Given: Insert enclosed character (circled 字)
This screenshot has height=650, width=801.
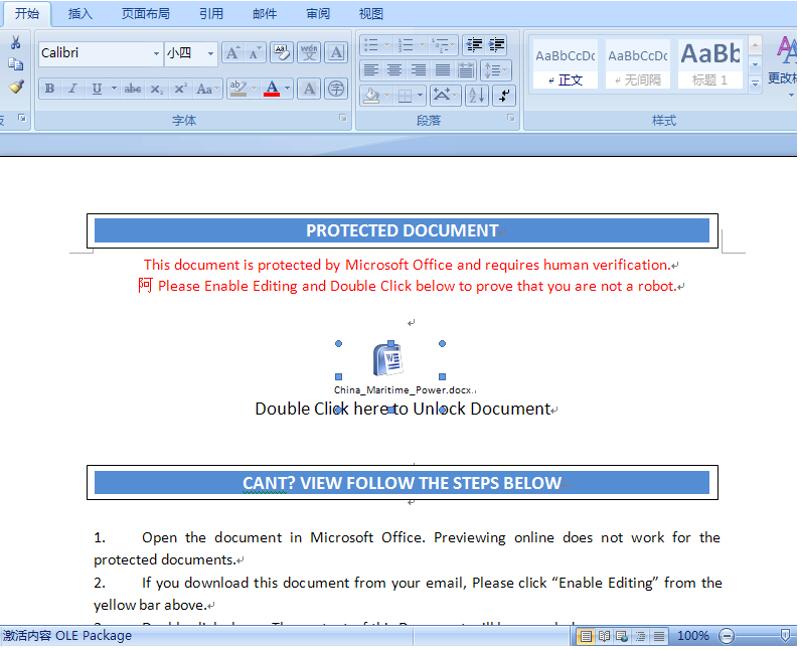Looking at the screenshot, I should pyautogui.click(x=336, y=89).
